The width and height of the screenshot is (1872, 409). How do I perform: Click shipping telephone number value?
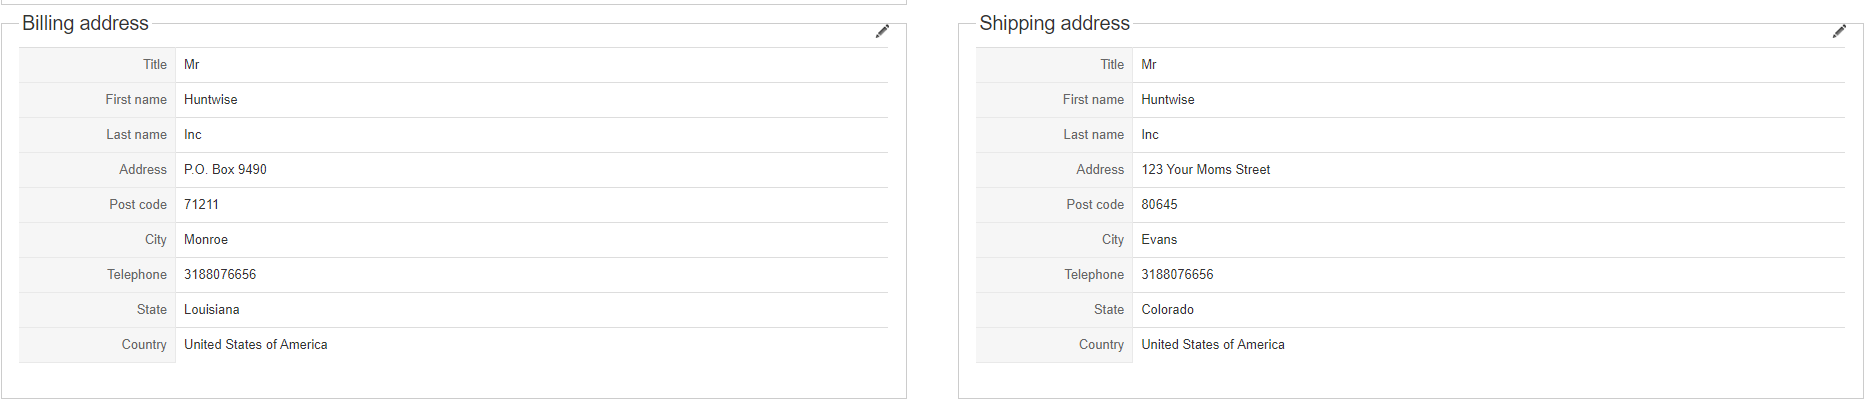[1177, 274]
